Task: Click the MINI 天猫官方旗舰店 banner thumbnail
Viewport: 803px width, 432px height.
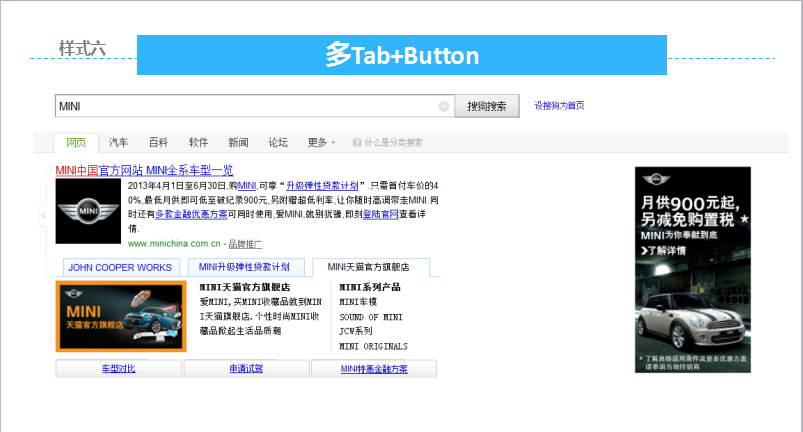Action: click(121, 316)
